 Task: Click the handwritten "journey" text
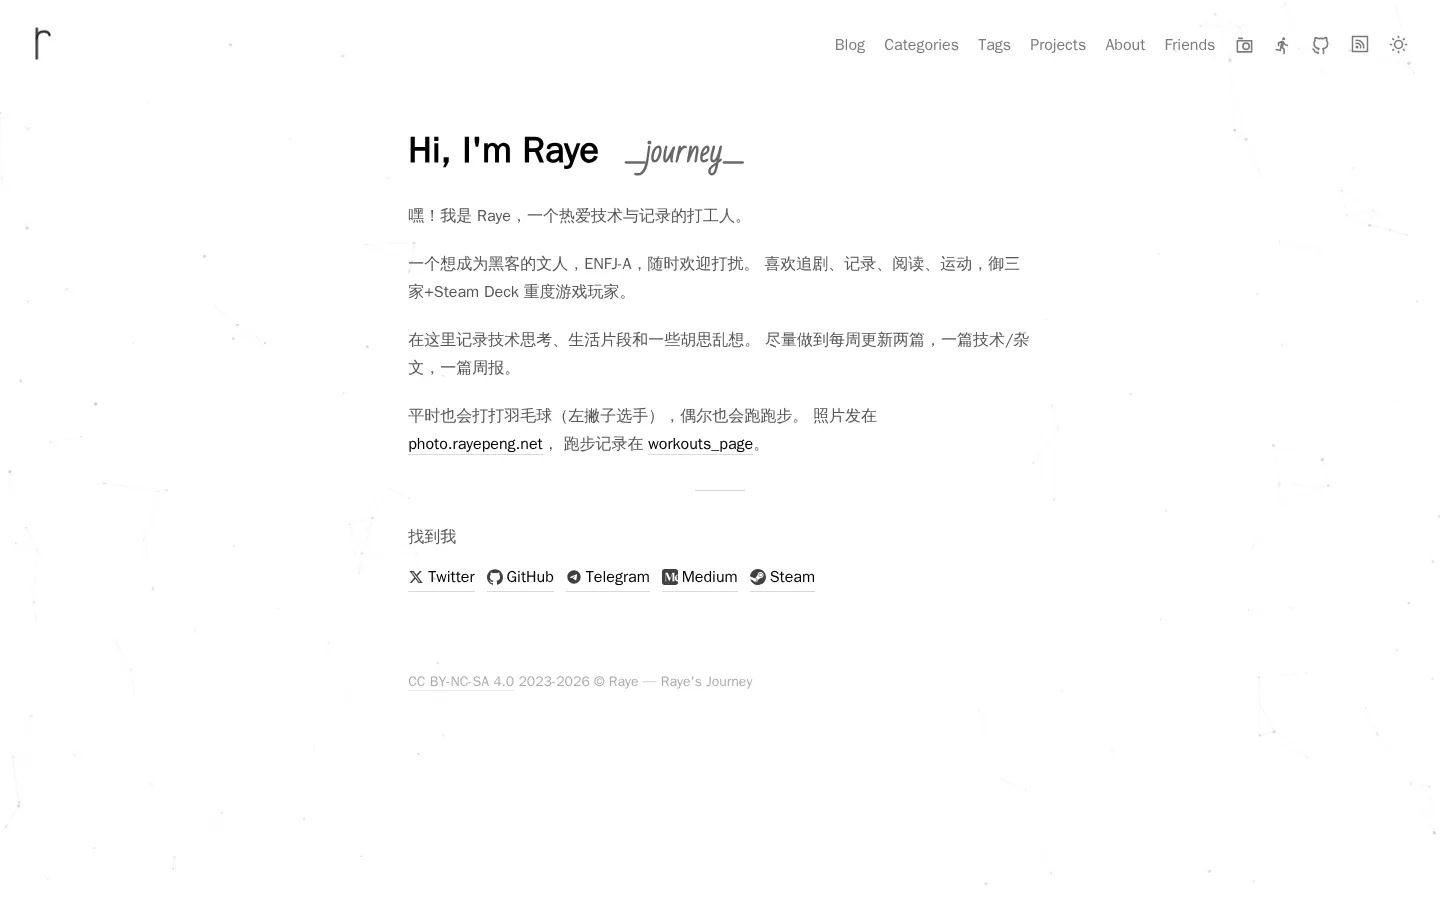(684, 154)
